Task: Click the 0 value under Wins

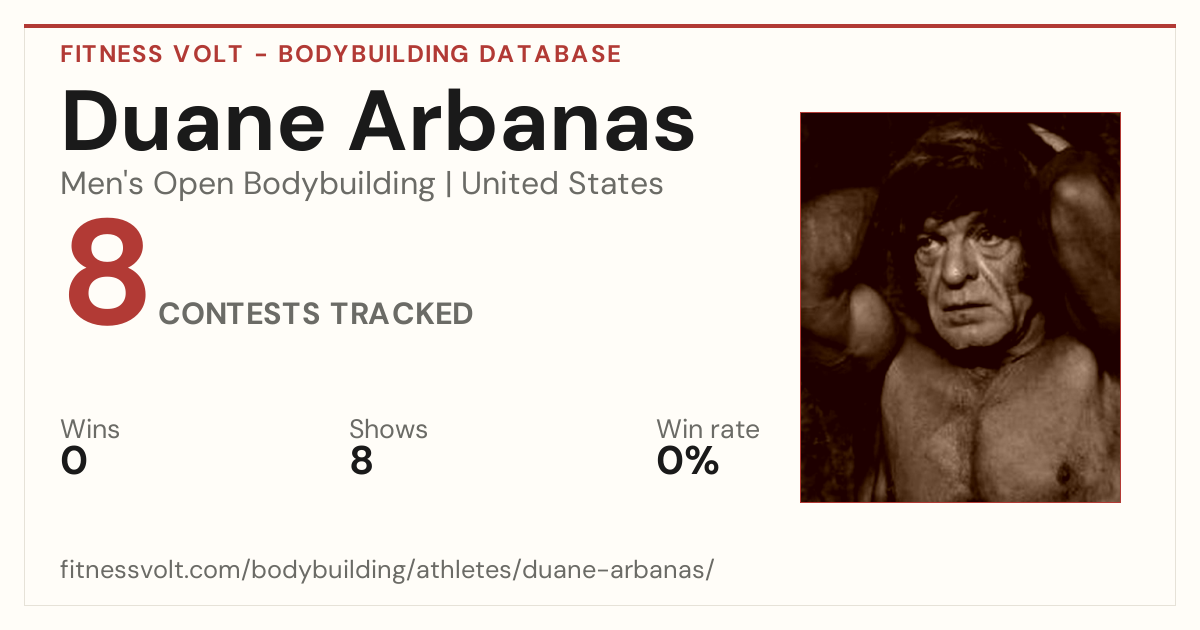Action: coord(74,461)
